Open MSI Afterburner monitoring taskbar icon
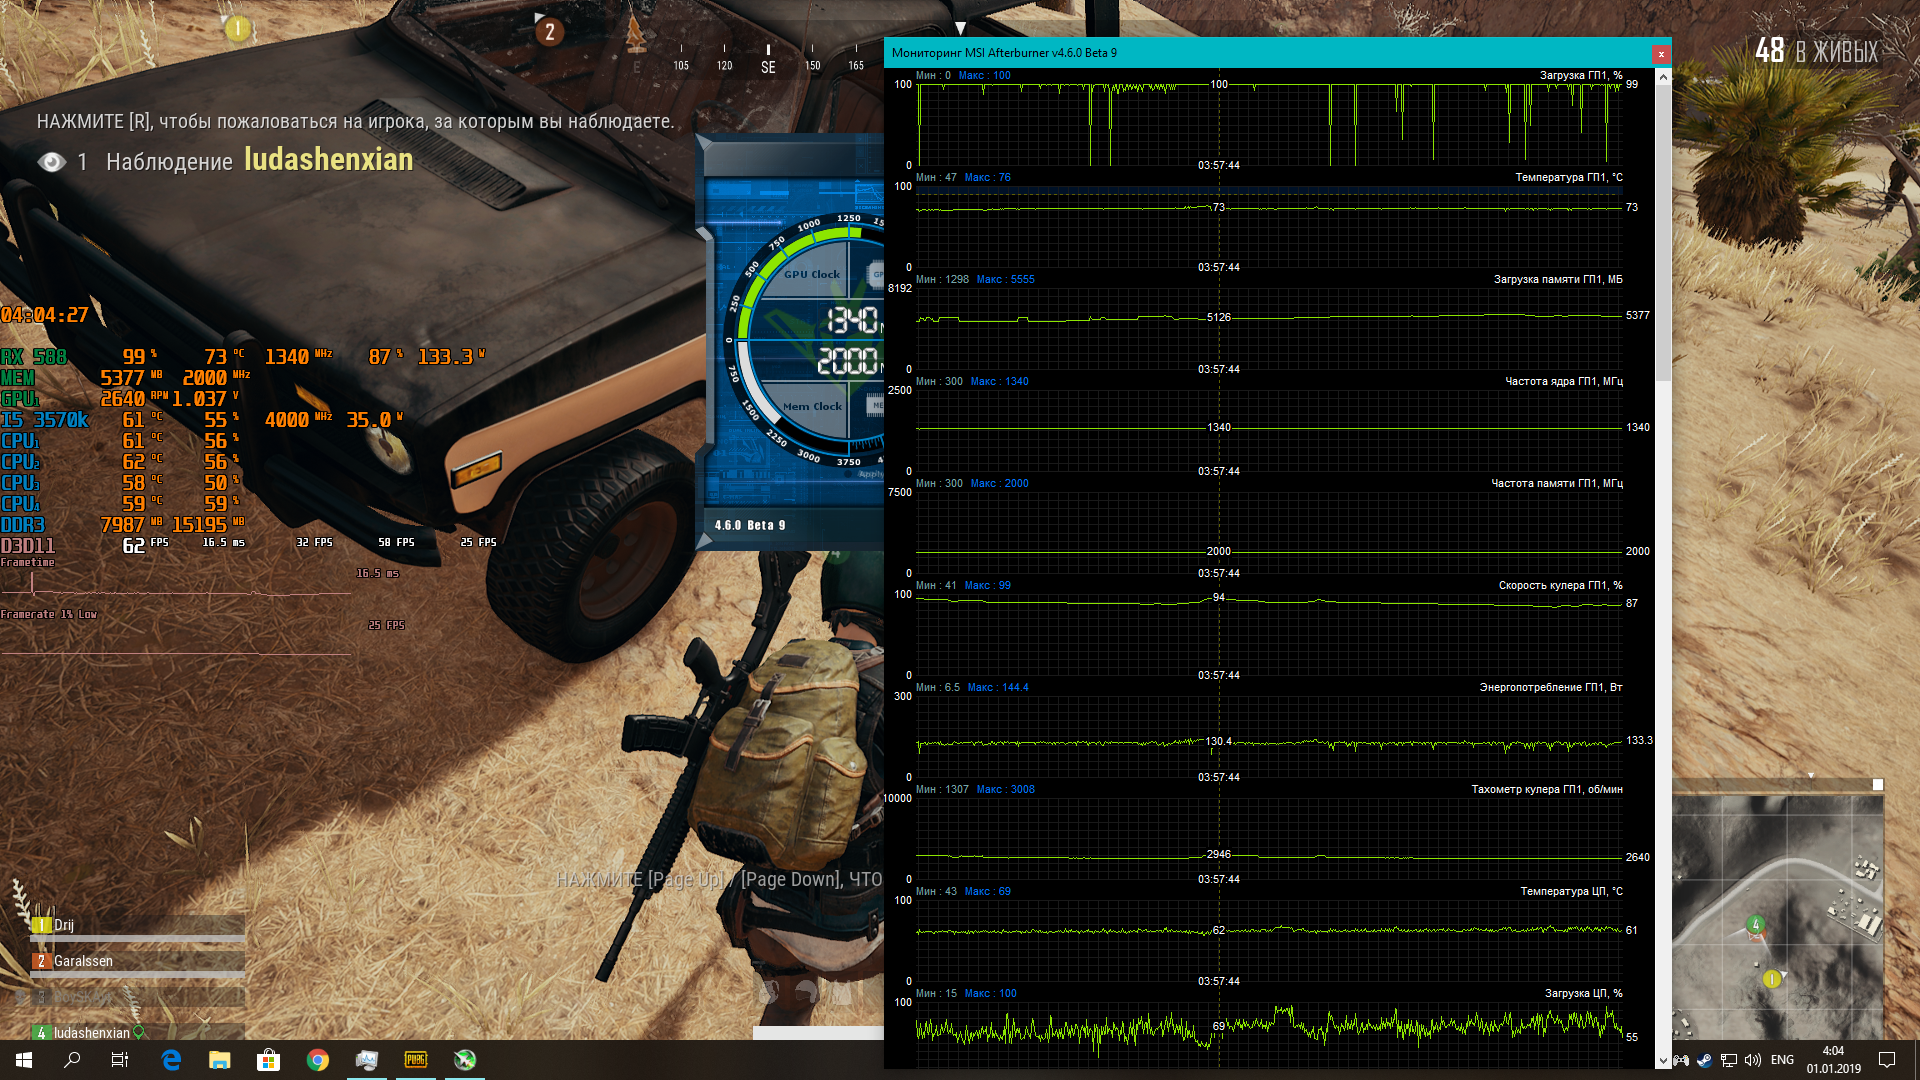Image resolution: width=1920 pixels, height=1080 pixels. pyautogui.click(x=367, y=1060)
